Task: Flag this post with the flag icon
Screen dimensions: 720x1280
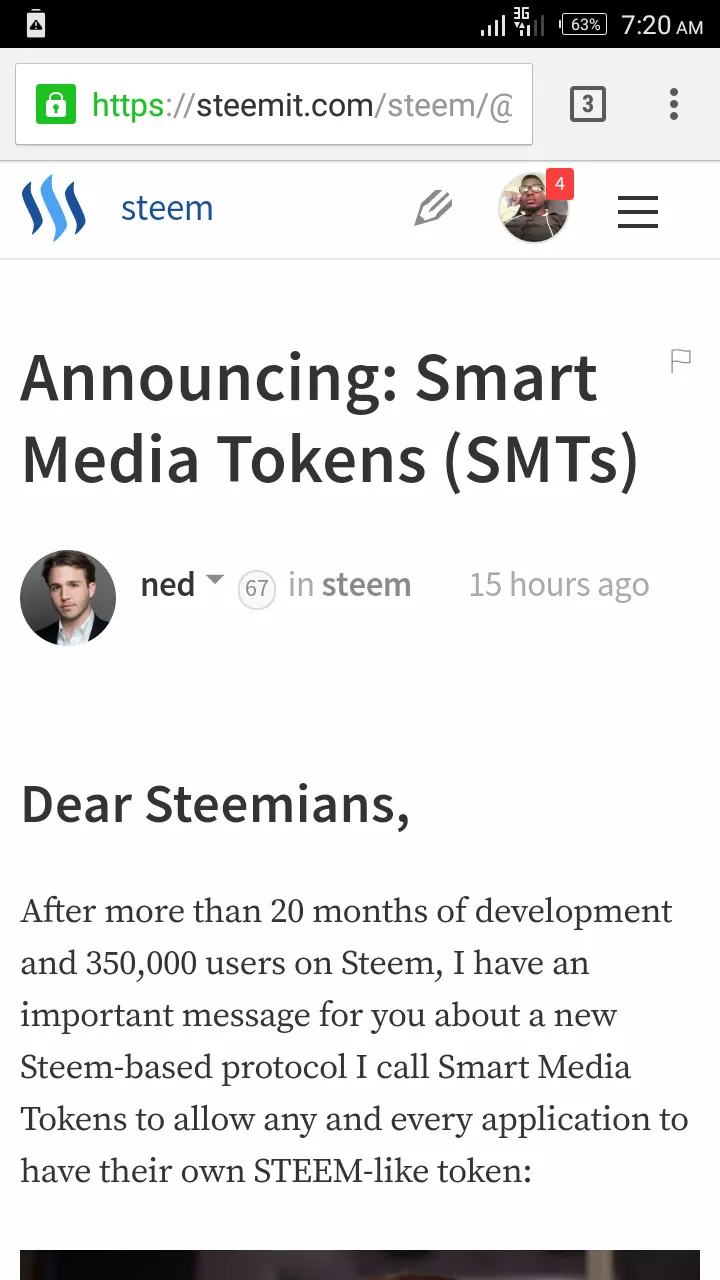Action: pyautogui.click(x=681, y=361)
